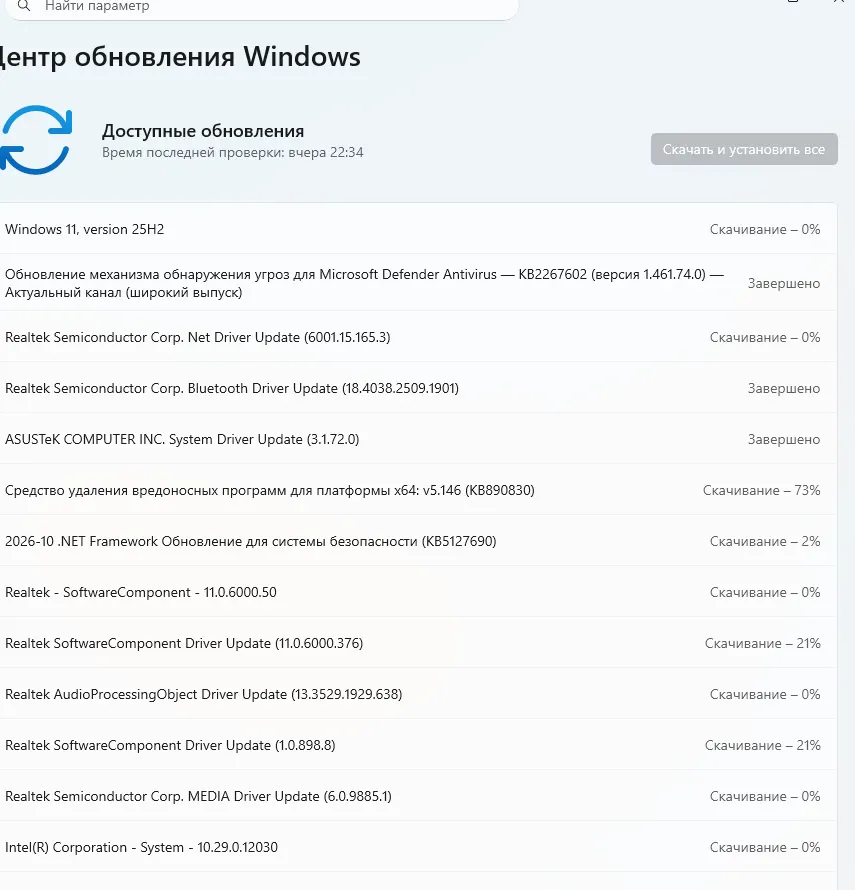Click the "Завершено" status of the Defender update
The image size is (855, 890).
click(783, 283)
